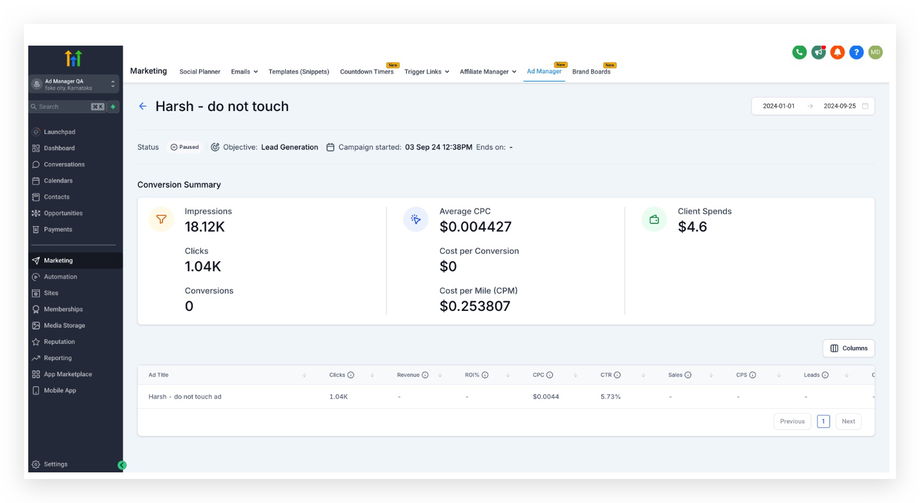Click the start date 2024-01-01 field
This screenshot has width=920, height=503.
pyautogui.click(x=779, y=106)
